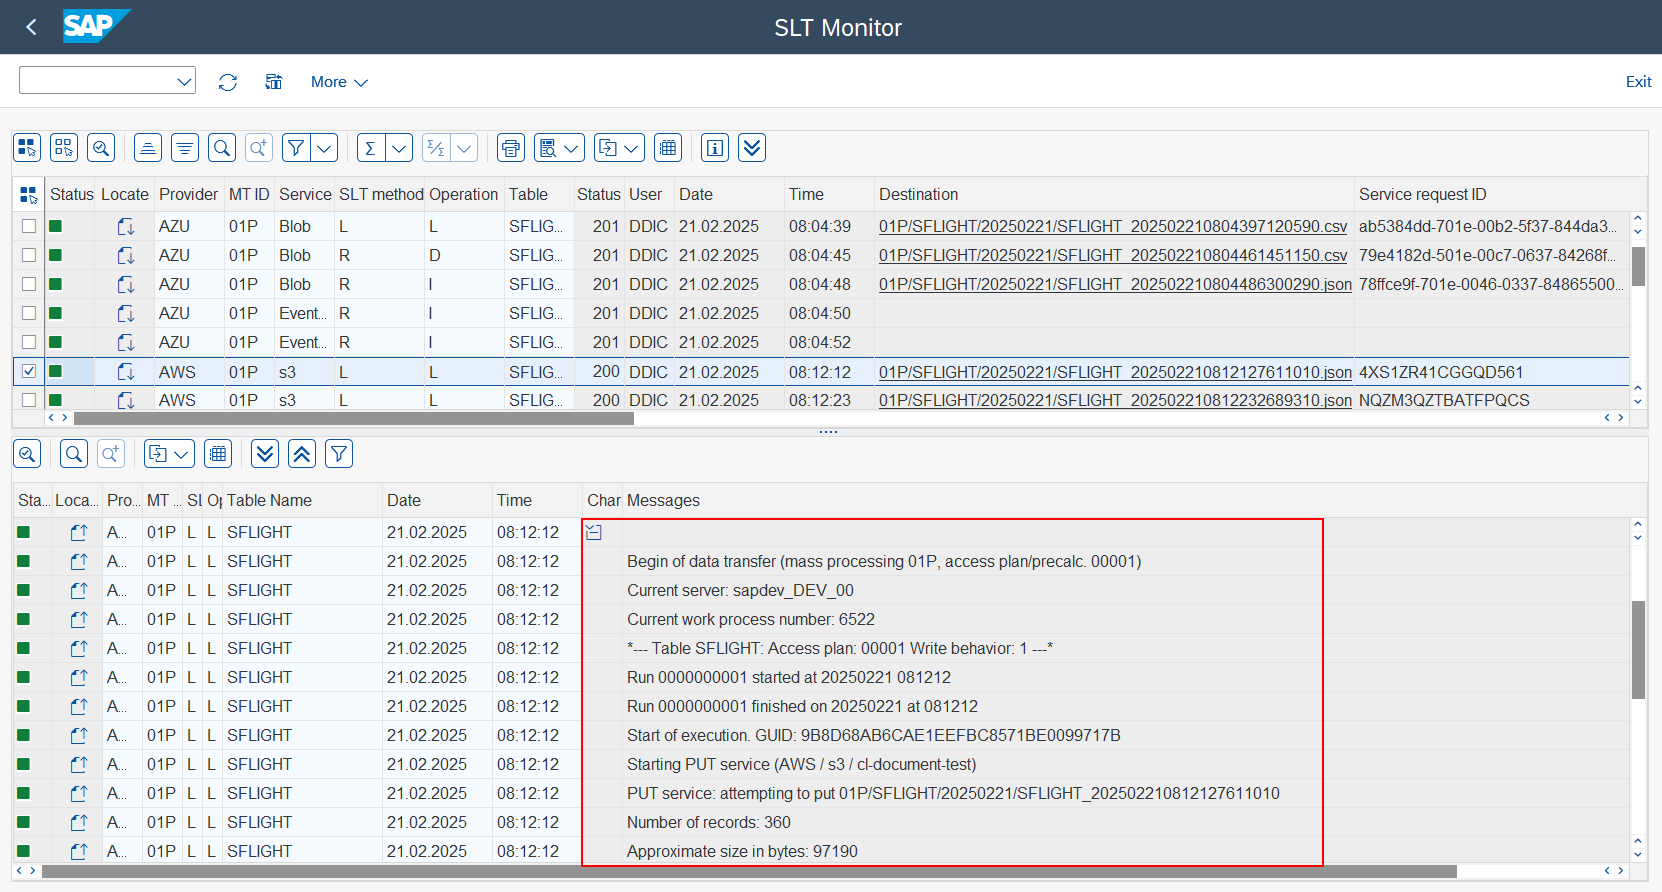Open destination link ending 4486300290.json
This screenshot has height=892, width=1662.
click(x=1115, y=284)
